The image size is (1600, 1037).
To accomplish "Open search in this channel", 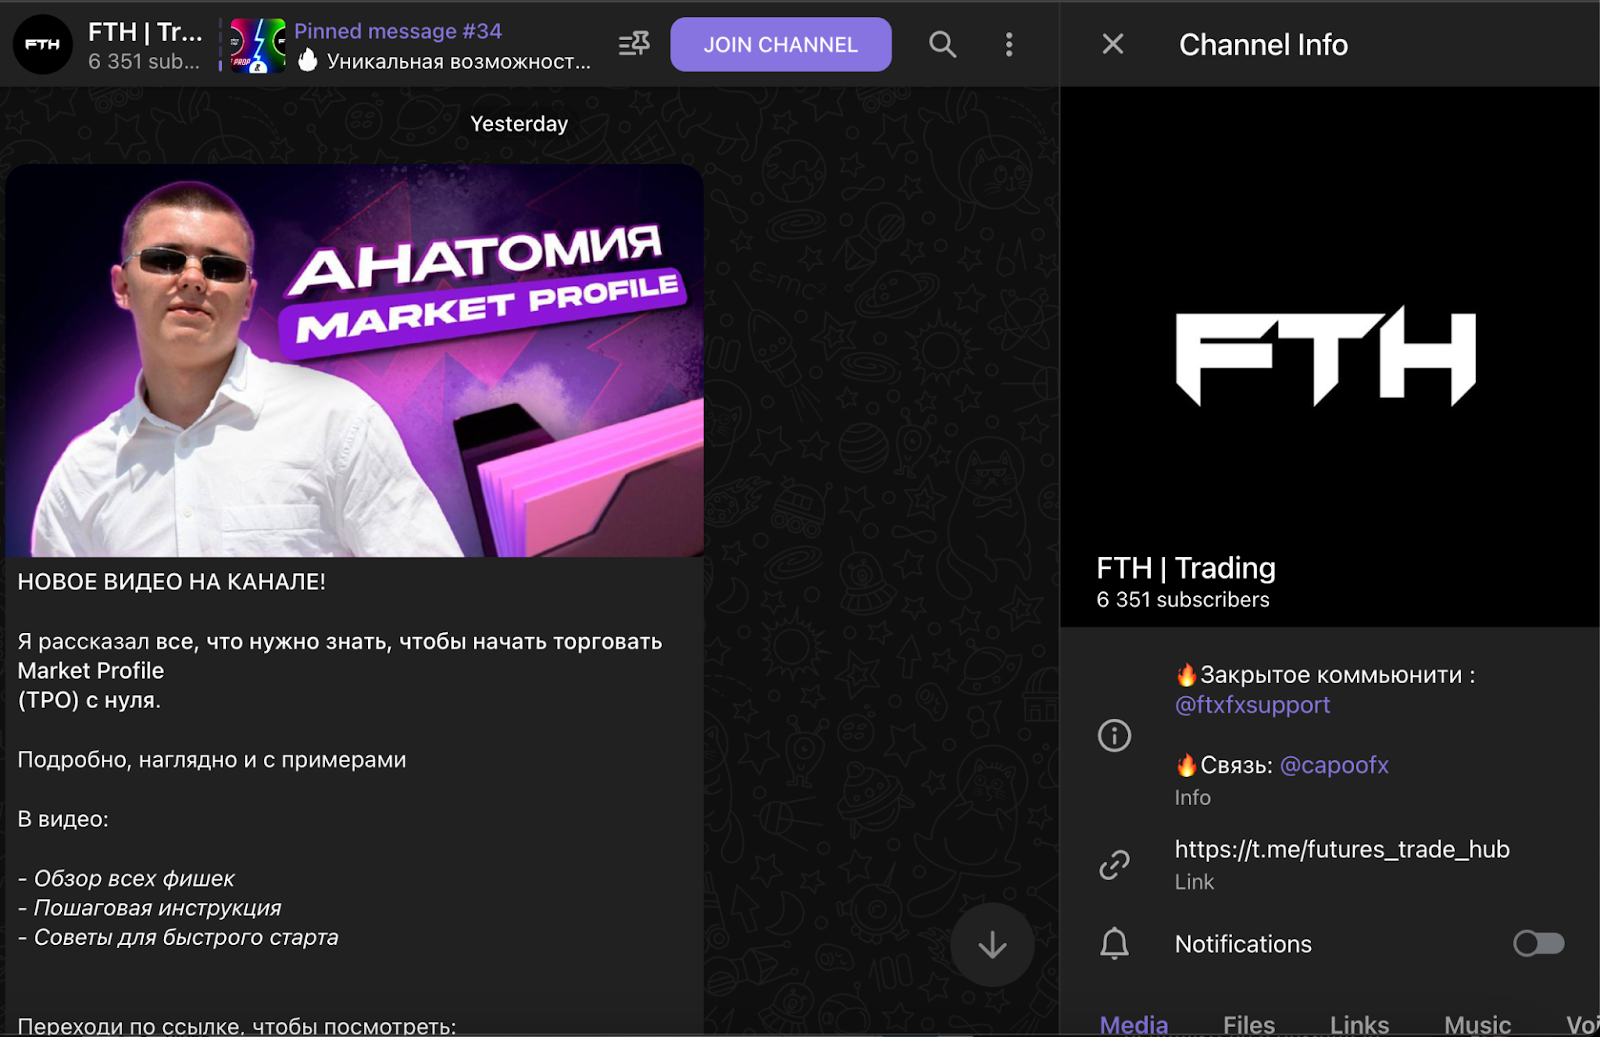I will (942, 45).
